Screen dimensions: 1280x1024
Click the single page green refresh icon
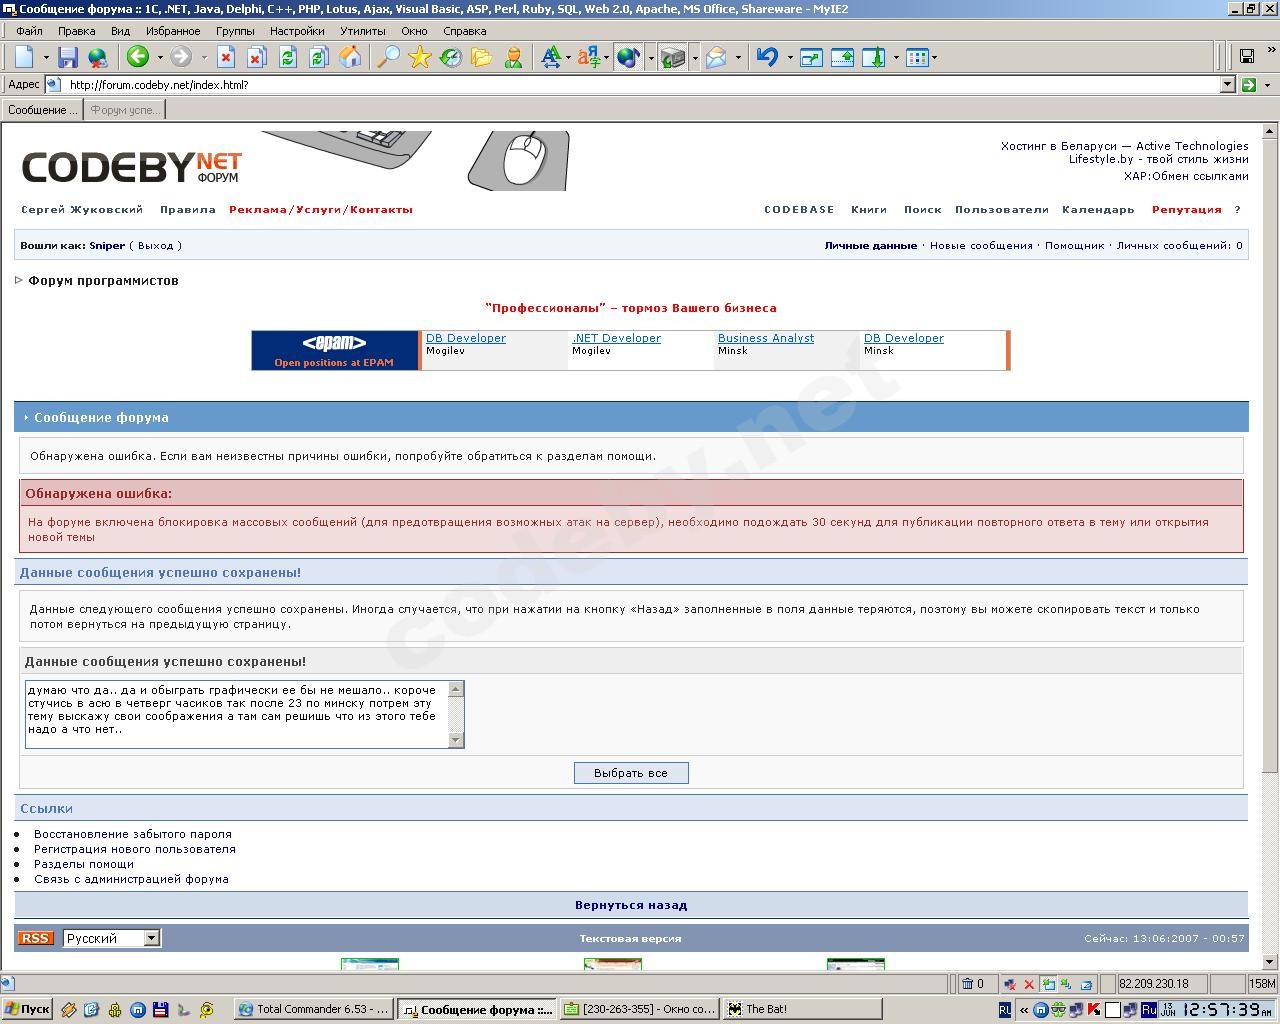point(288,57)
